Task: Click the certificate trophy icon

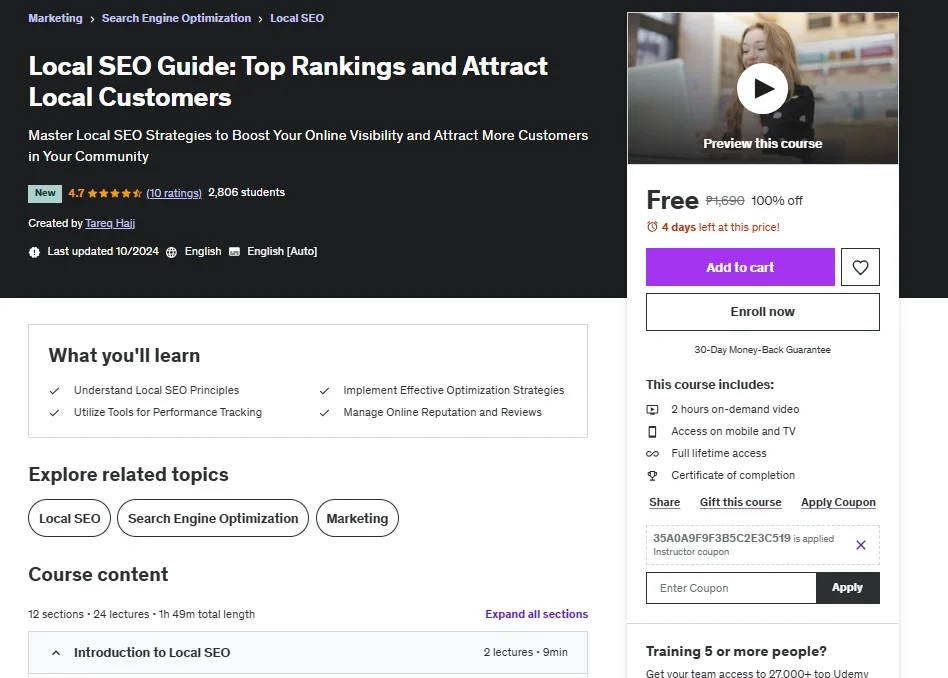Action: tap(652, 475)
